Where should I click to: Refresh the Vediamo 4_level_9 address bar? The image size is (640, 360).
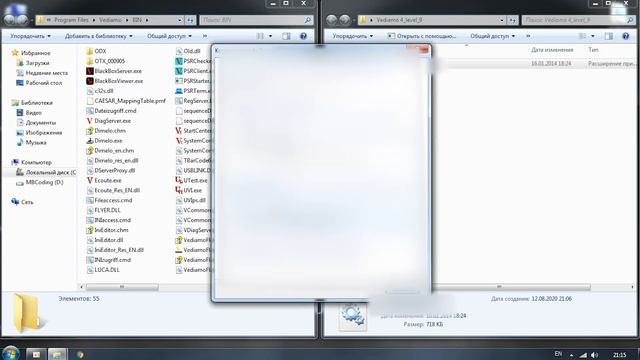tap(512, 20)
